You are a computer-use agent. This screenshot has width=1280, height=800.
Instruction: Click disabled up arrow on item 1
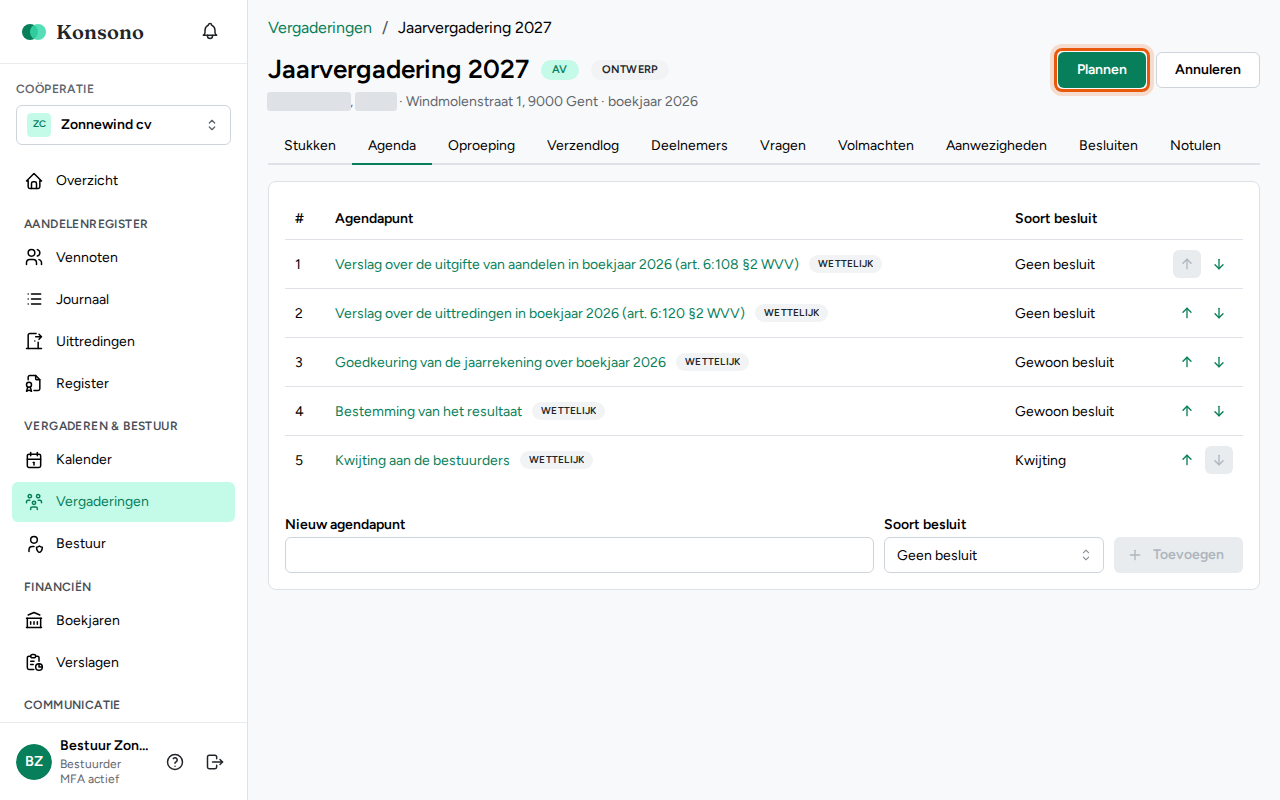point(1187,265)
